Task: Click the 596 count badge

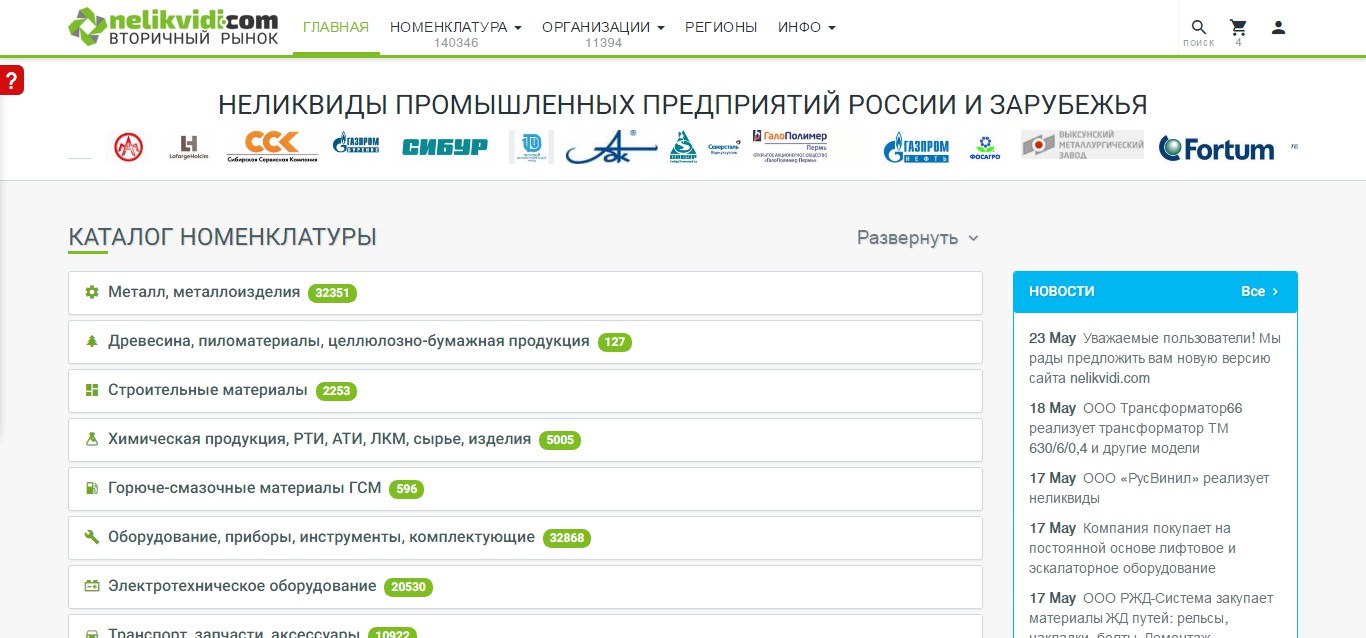Action: pos(406,489)
